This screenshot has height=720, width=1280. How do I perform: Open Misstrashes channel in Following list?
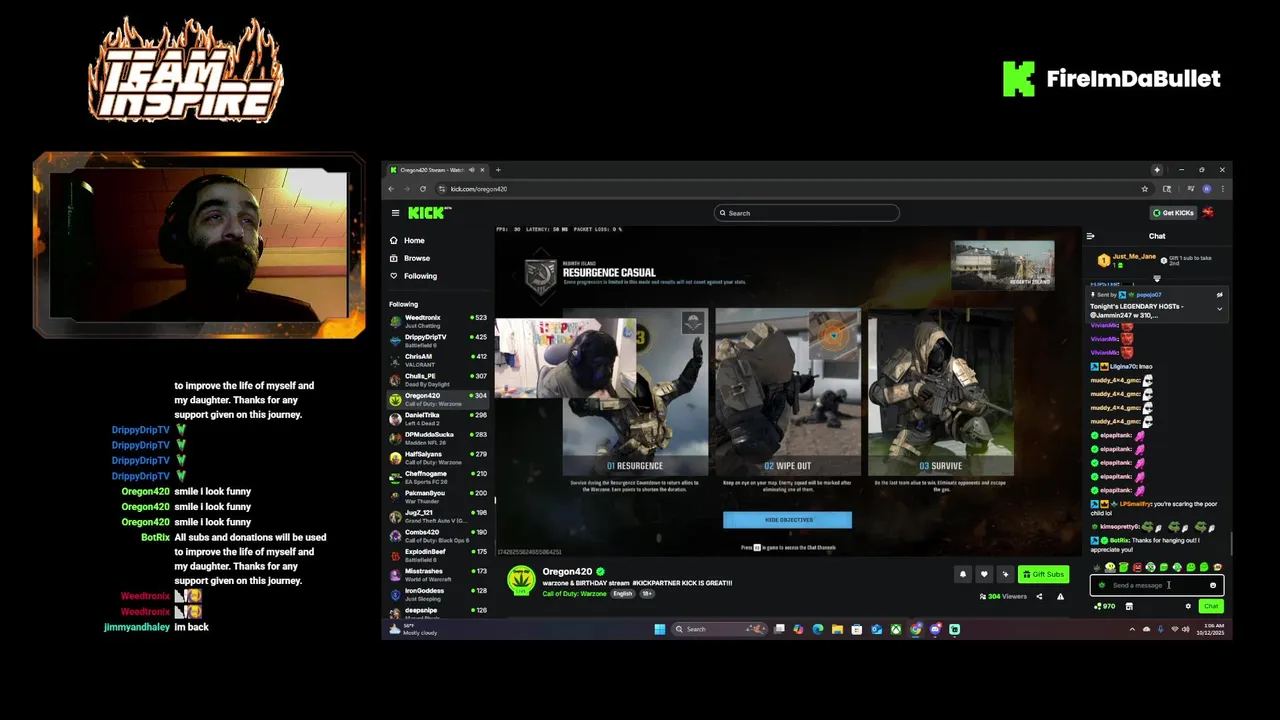439,574
